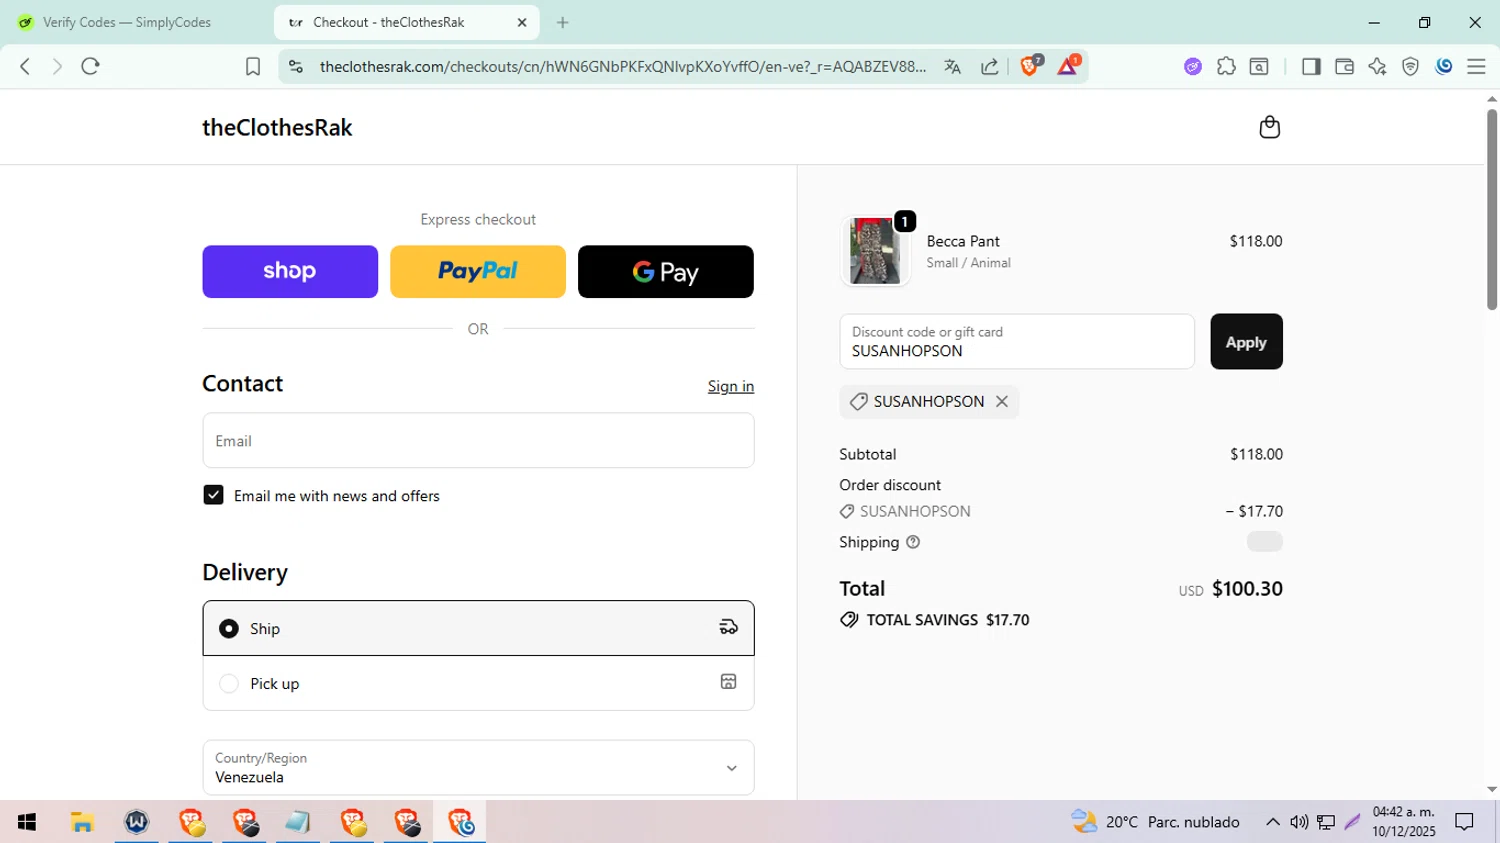Click the taskbar clock showing 04:42 a. m.
Image resolution: width=1500 pixels, height=843 pixels.
1404,822
